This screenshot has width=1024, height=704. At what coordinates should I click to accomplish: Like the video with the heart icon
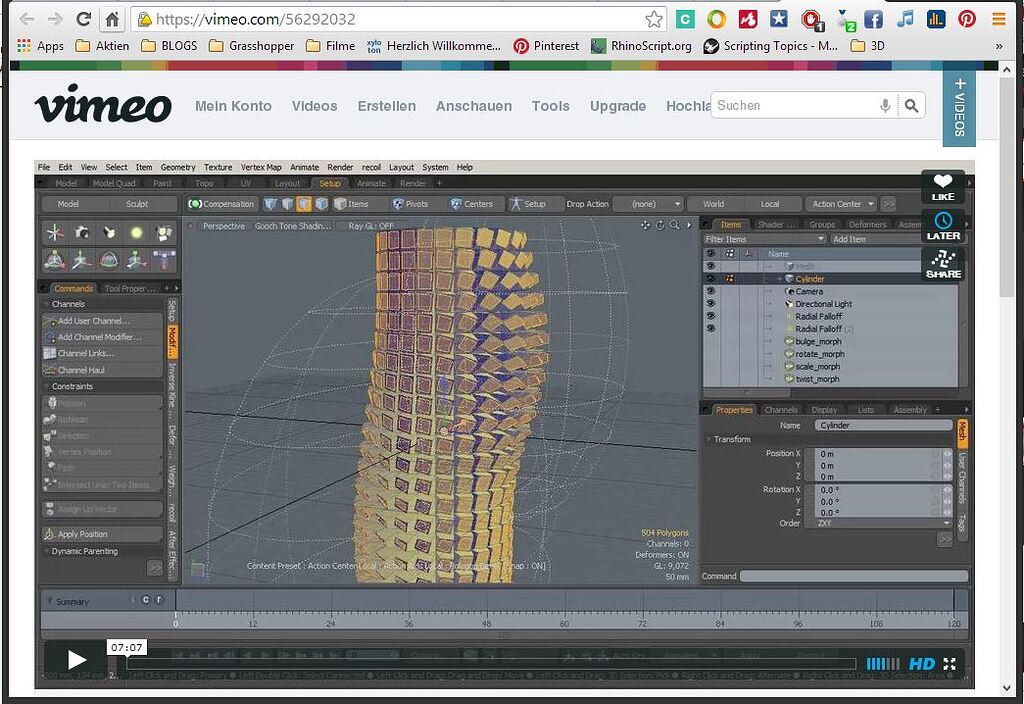tap(942, 187)
